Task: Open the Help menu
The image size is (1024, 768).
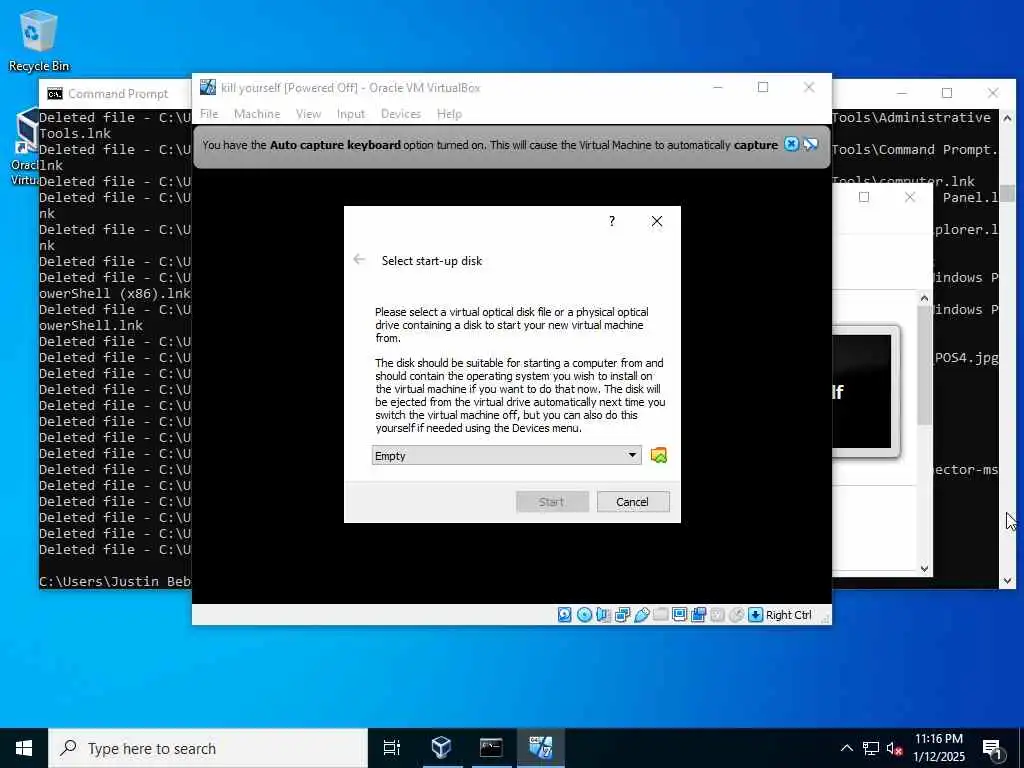Action: pos(449,114)
